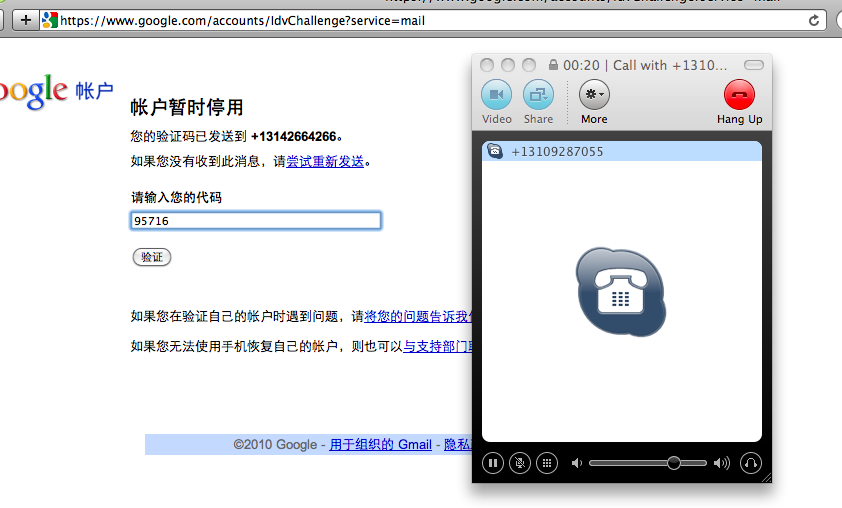Open the headset audio settings icon
The image size is (842, 508).
click(751, 463)
